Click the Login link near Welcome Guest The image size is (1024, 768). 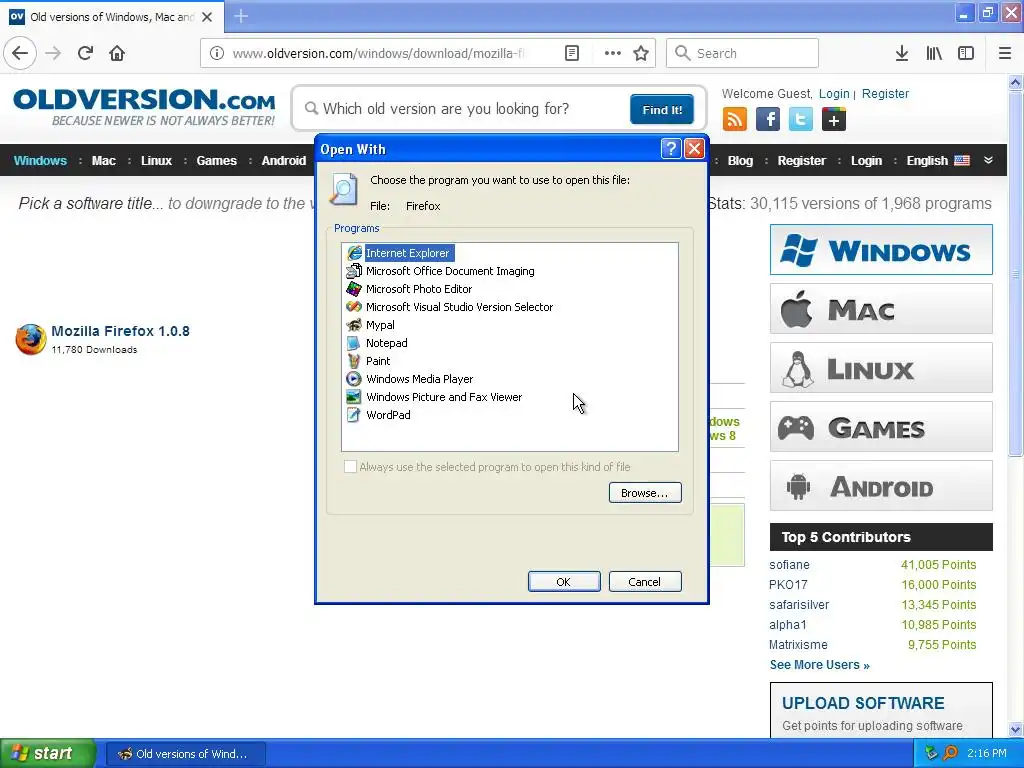834,93
